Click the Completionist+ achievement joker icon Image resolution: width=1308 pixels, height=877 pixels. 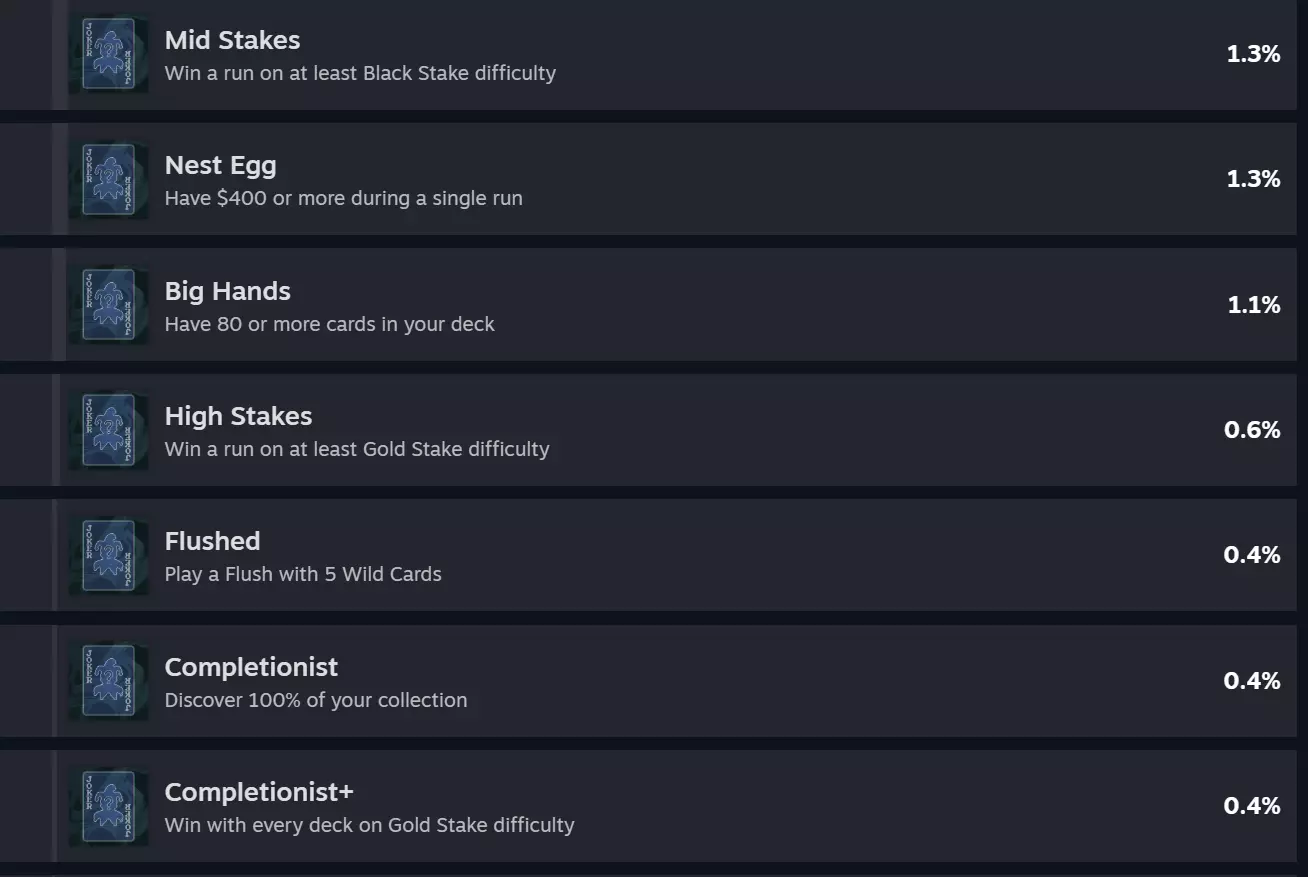(x=108, y=807)
